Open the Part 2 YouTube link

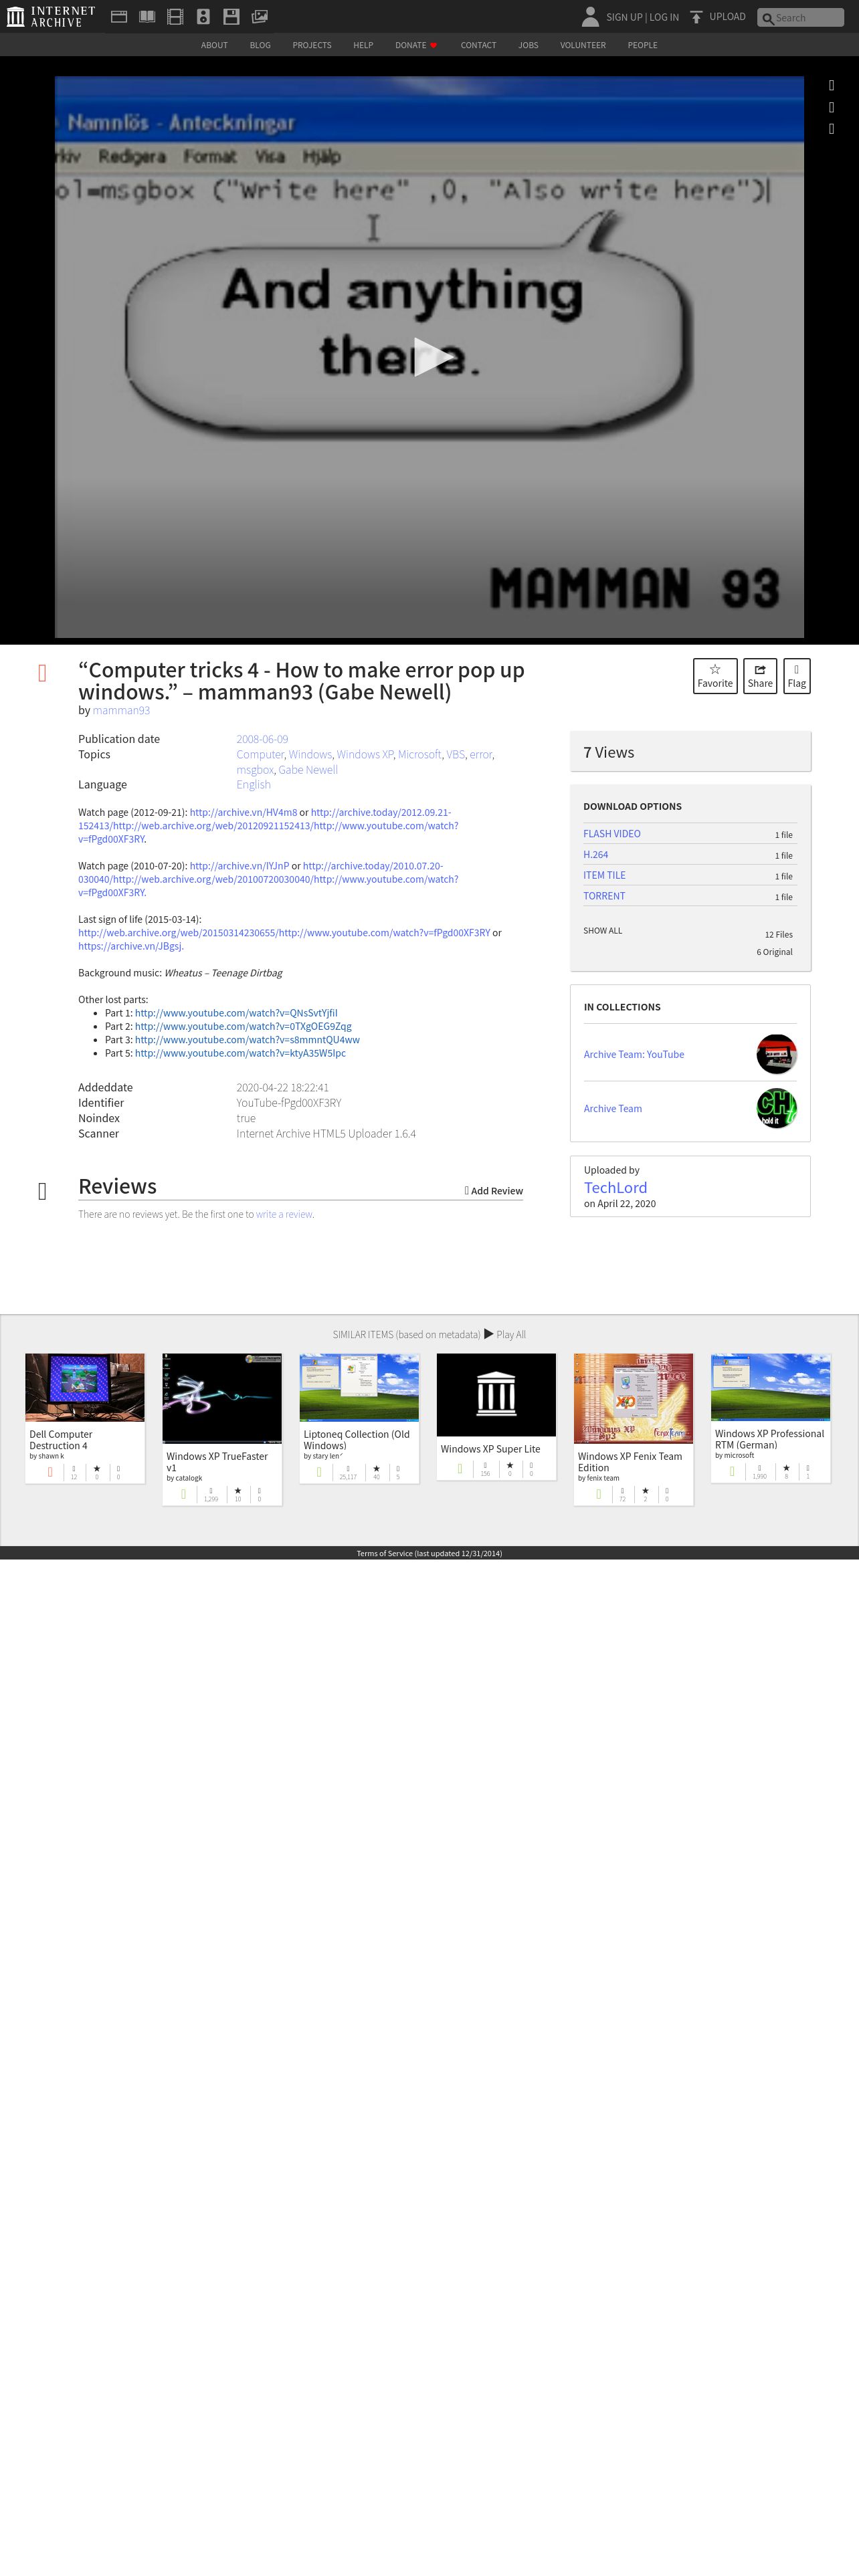[243, 1026]
